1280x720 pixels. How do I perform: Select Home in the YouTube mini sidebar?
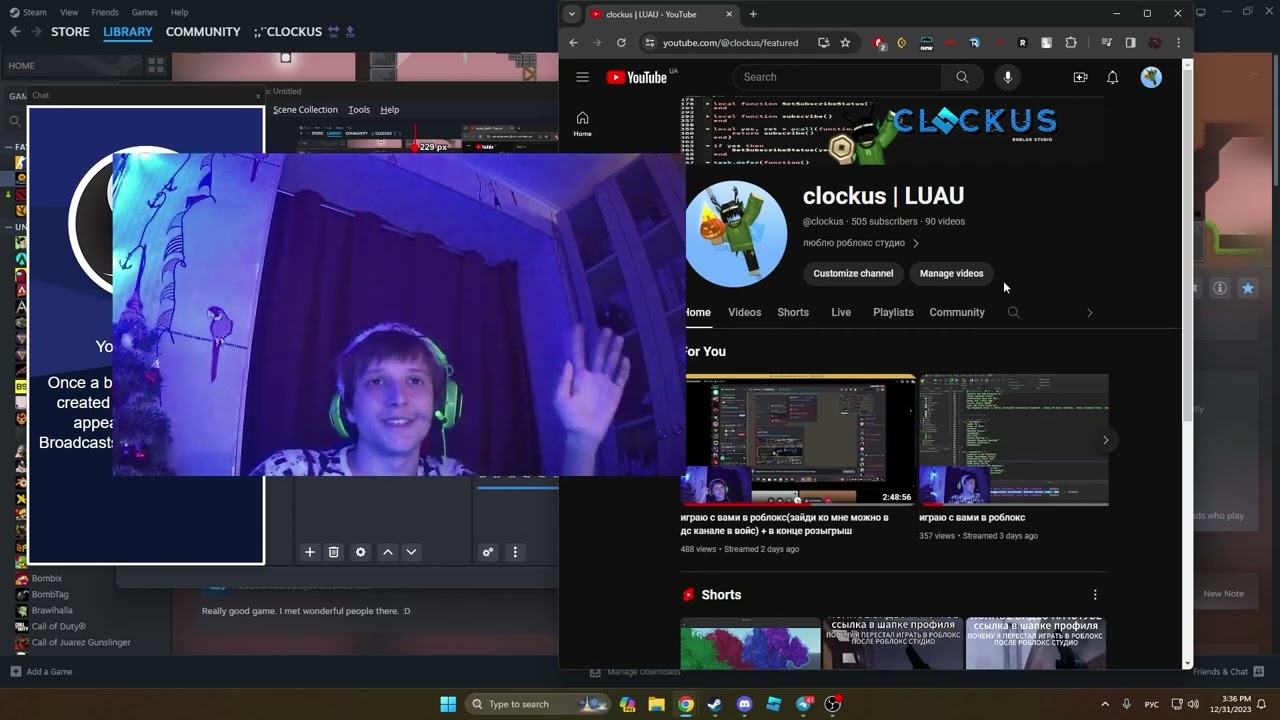[582, 124]
